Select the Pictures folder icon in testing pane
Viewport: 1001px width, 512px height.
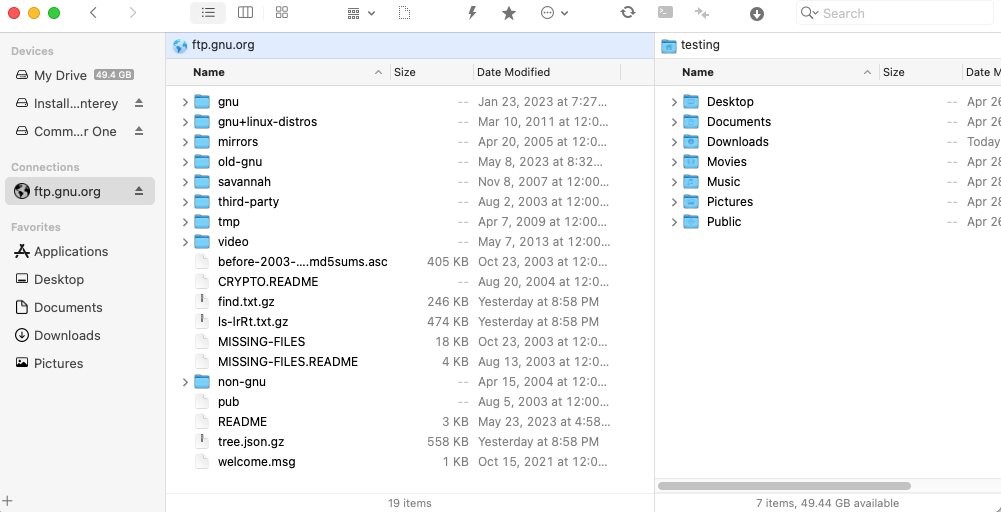691,202
